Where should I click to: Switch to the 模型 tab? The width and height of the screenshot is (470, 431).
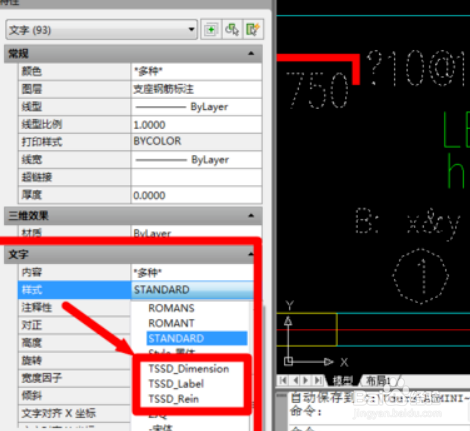343,381
